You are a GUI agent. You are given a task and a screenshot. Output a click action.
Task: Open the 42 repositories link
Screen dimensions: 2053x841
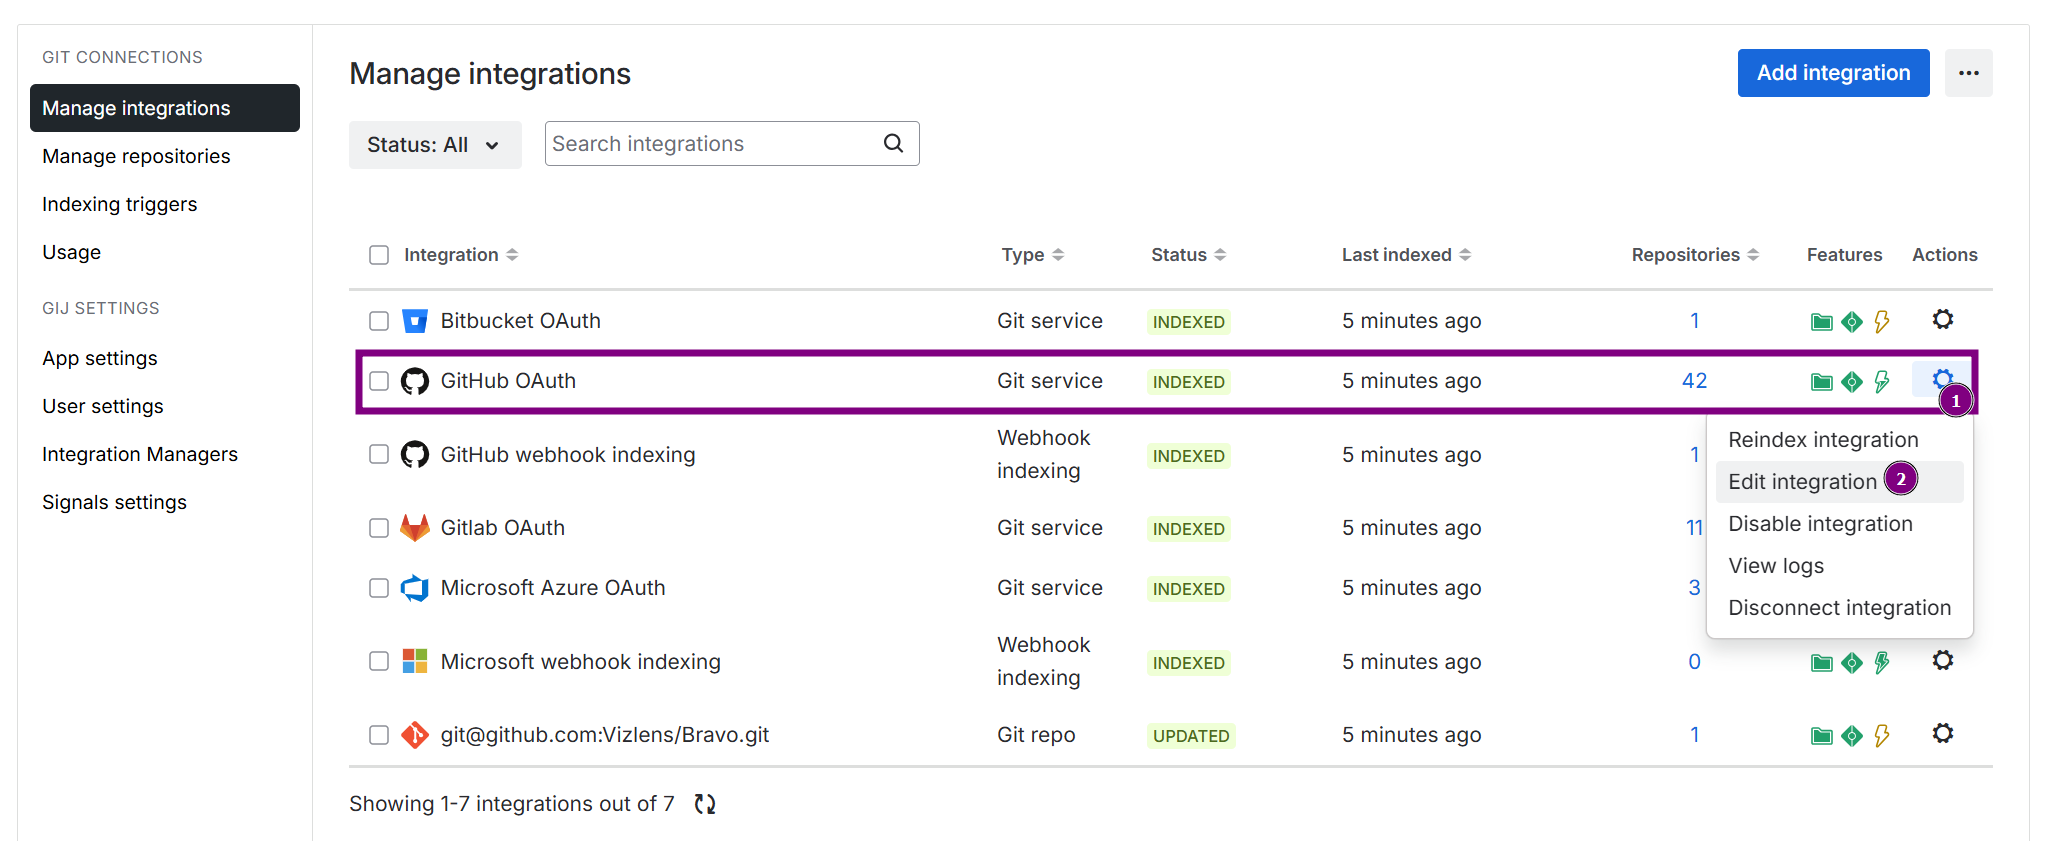pyautogui.click(x=1694, y=381)
